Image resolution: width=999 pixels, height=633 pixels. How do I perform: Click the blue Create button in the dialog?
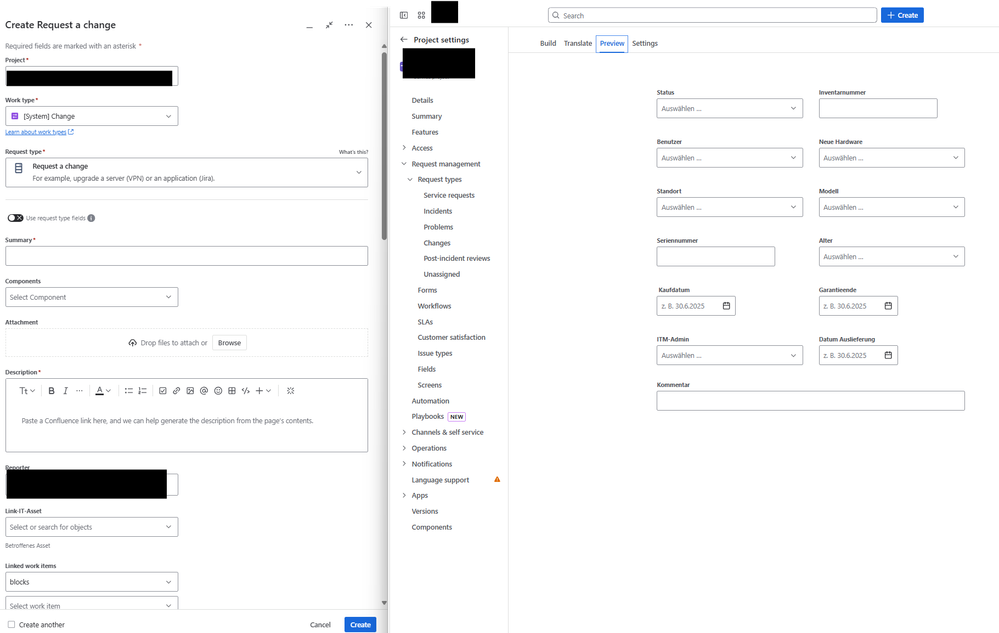359,623
